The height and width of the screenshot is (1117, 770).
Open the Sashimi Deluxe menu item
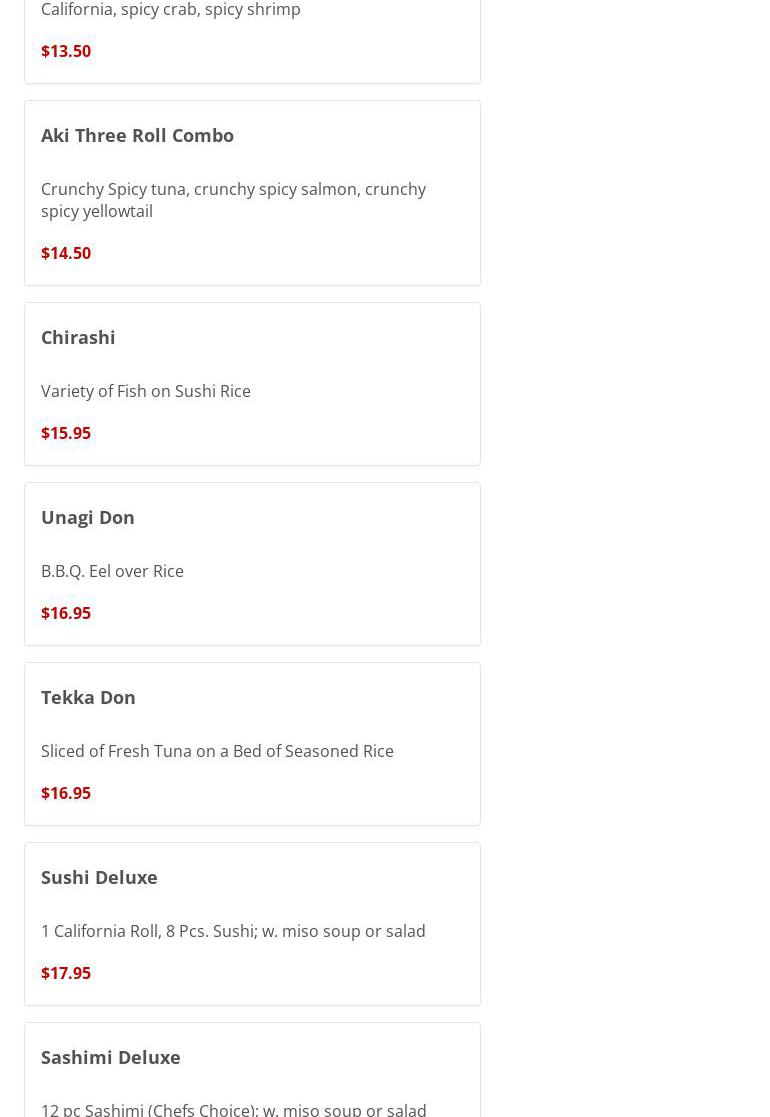111,1057
